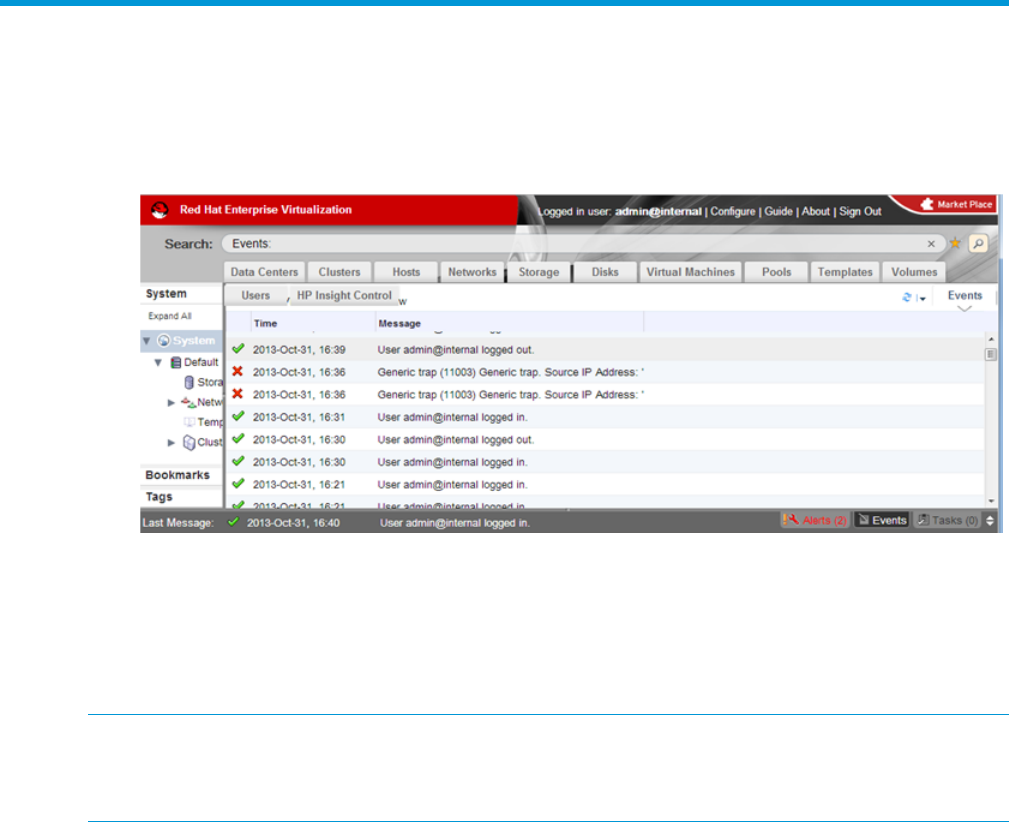The width and height of the screenshot is (1009, 822).
Task: Expand the Clusters tree node
Action: [171, 442]
